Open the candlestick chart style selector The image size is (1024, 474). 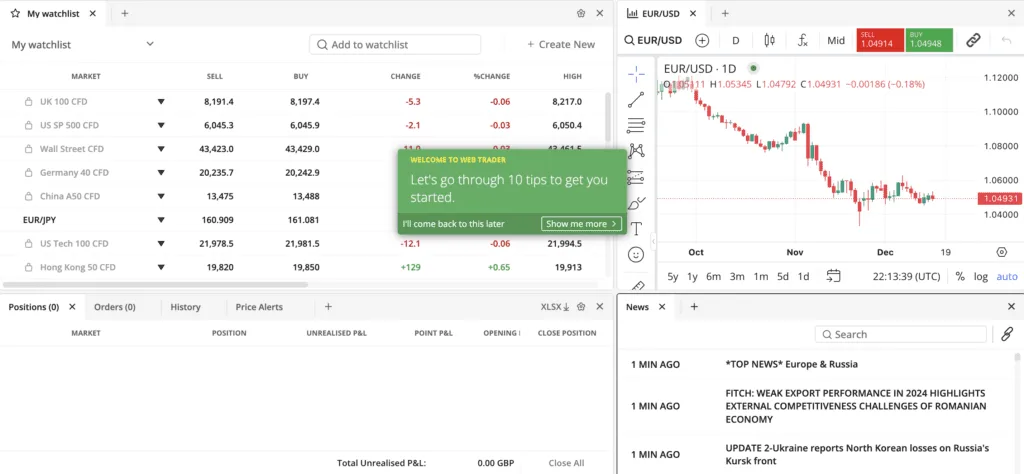coord(769,40)
